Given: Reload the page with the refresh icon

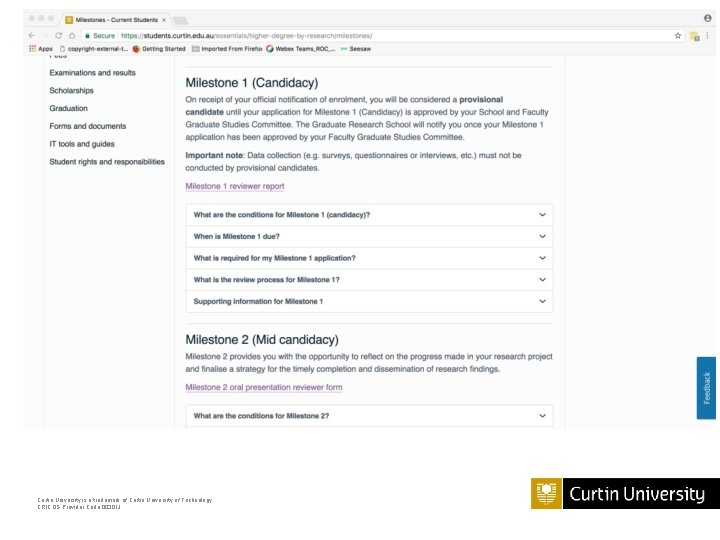Looking at the screenshot, I should pos(58,35).
